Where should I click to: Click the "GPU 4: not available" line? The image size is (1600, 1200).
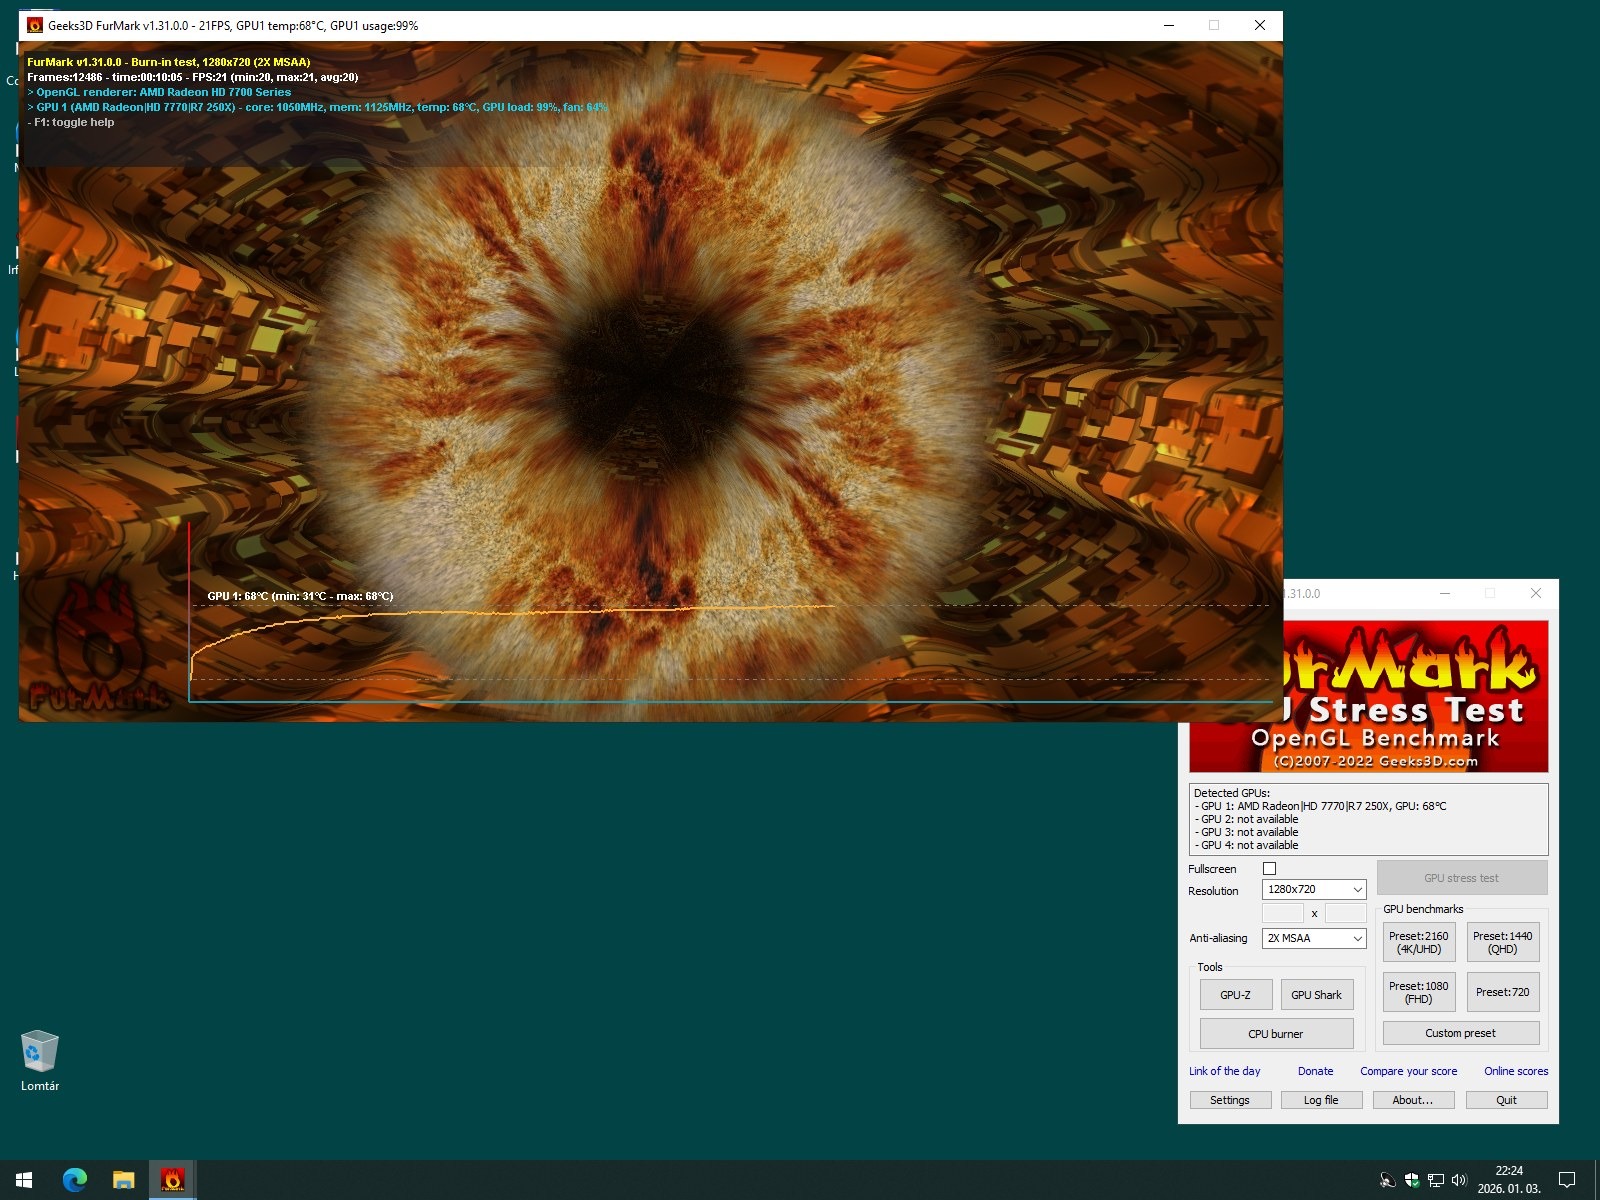click(x=1246, y=845)
